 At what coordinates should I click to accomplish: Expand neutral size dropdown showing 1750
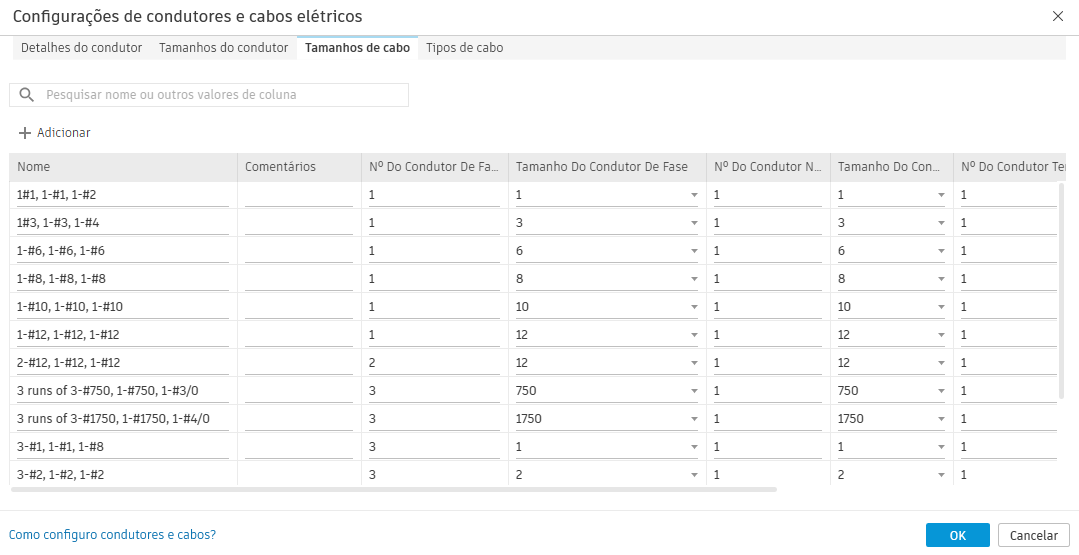click(941, 419)
